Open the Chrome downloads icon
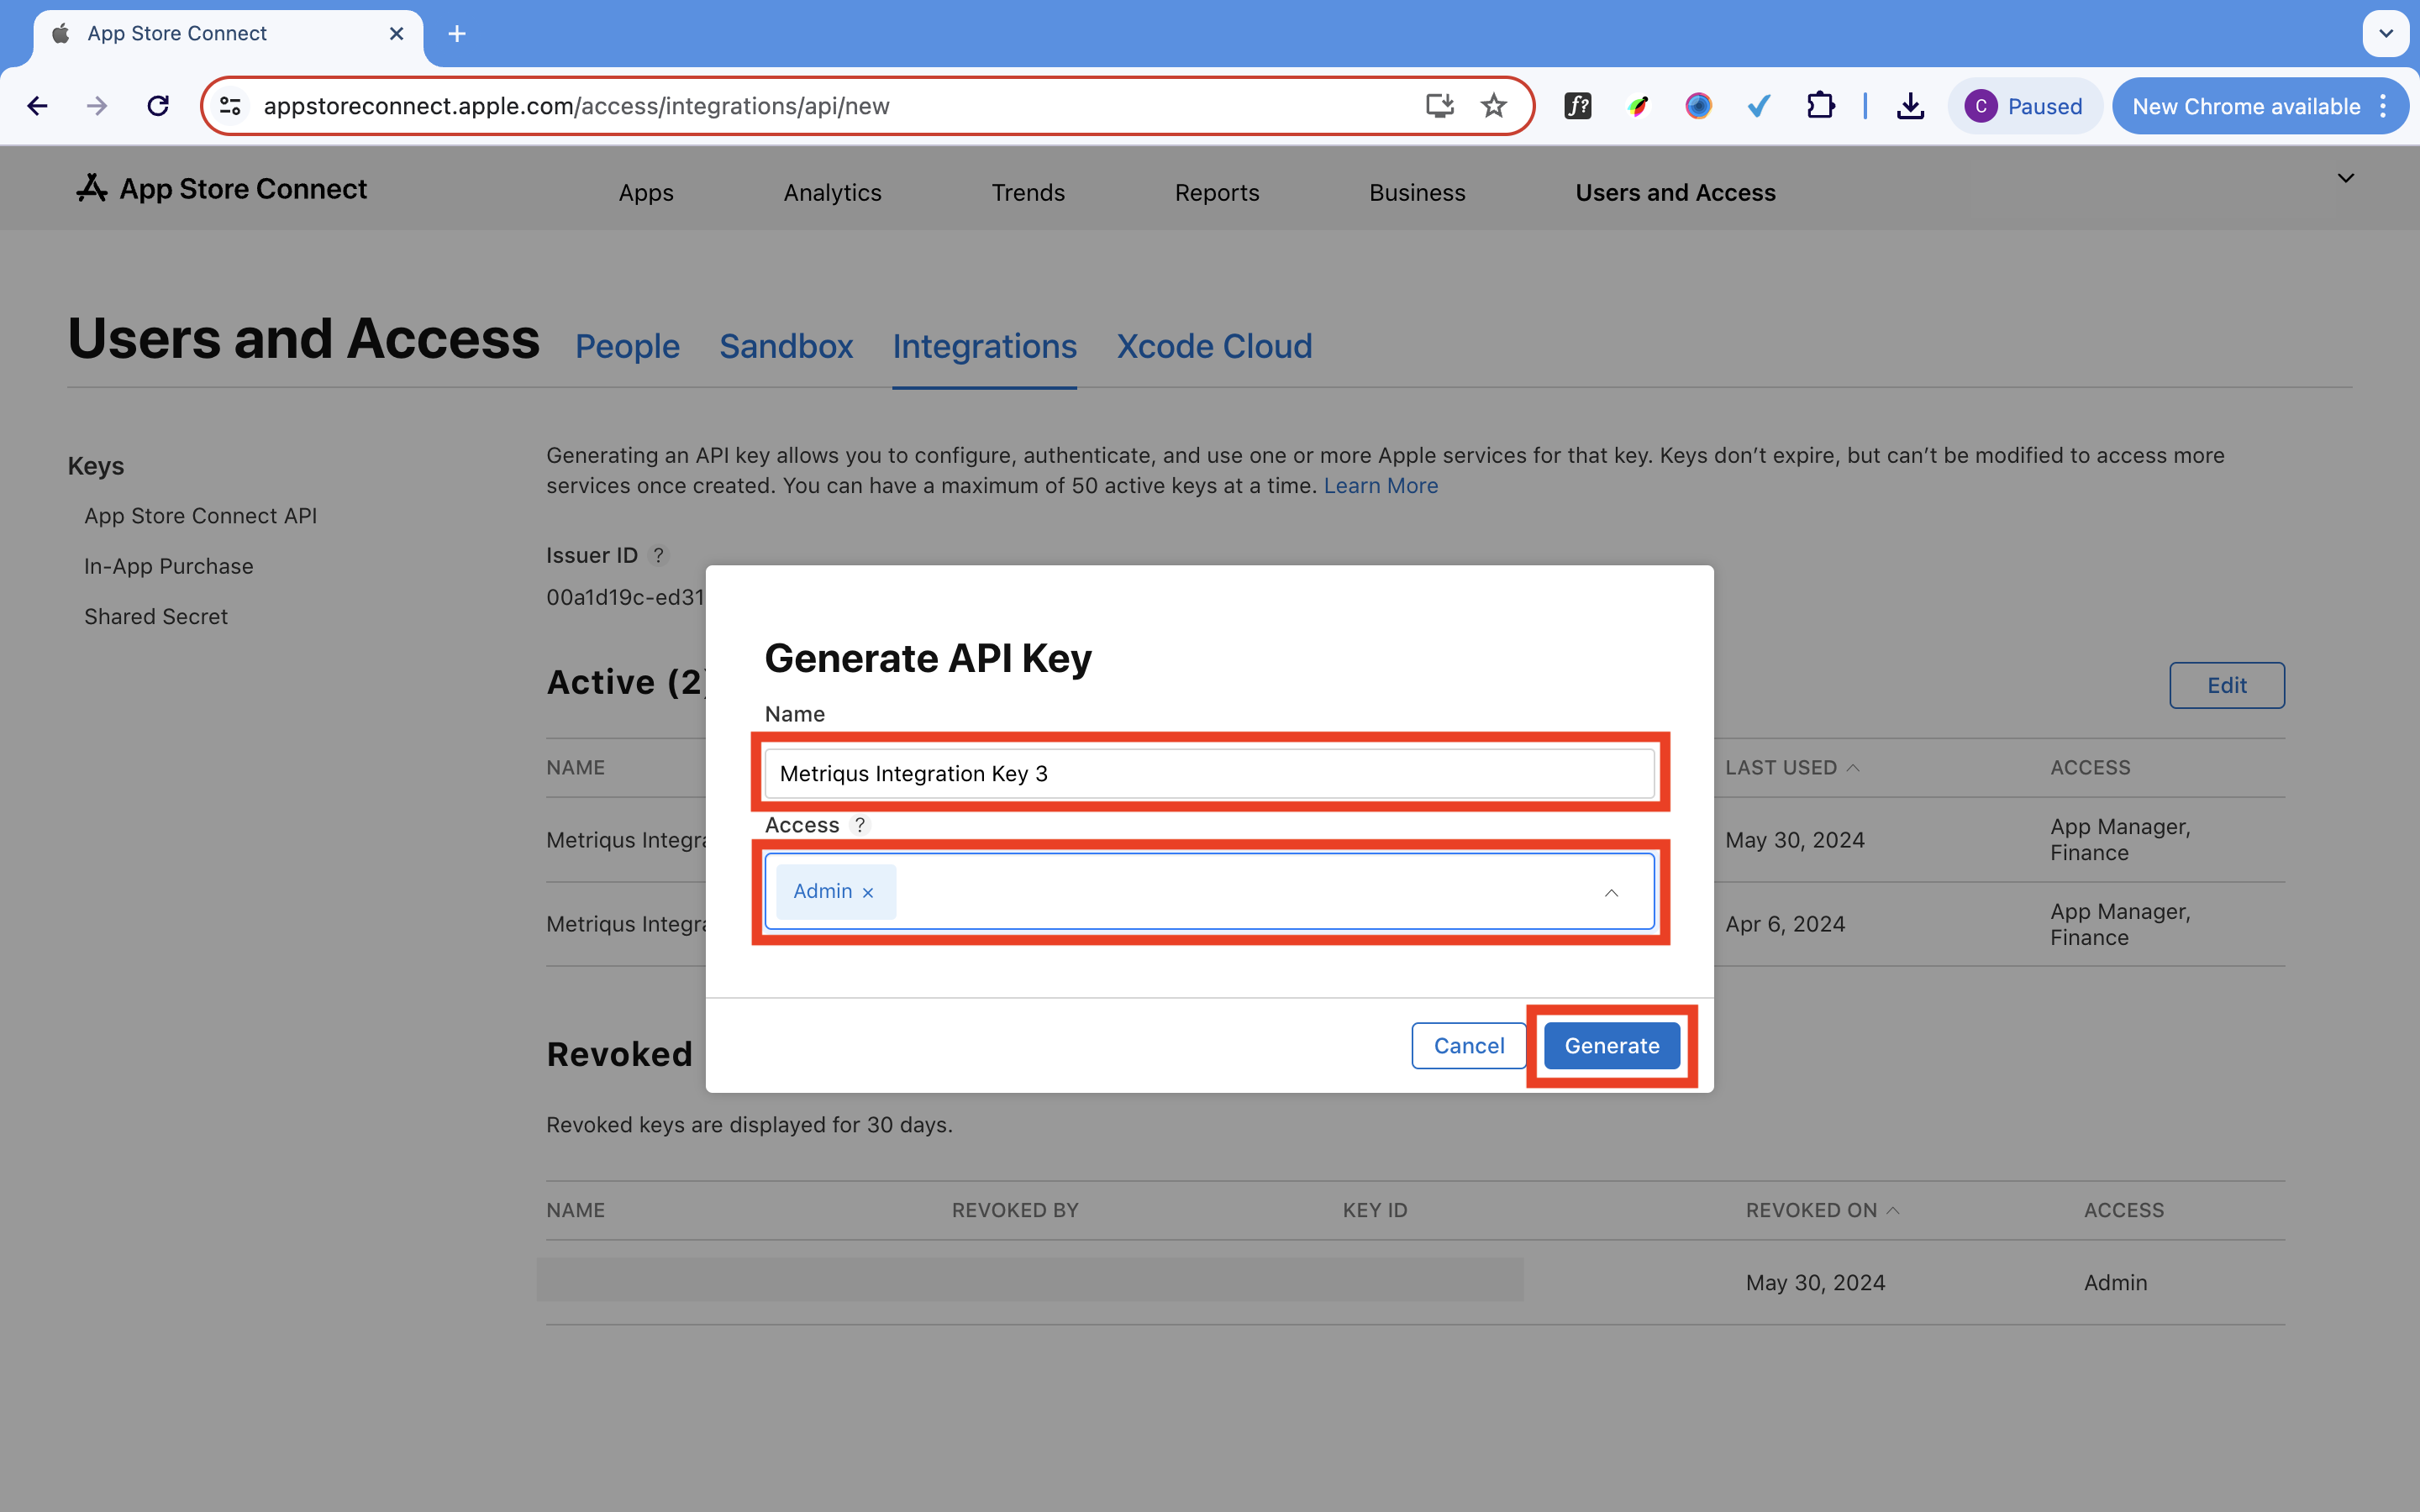 pyautogui.click(x=1910, y=106)
